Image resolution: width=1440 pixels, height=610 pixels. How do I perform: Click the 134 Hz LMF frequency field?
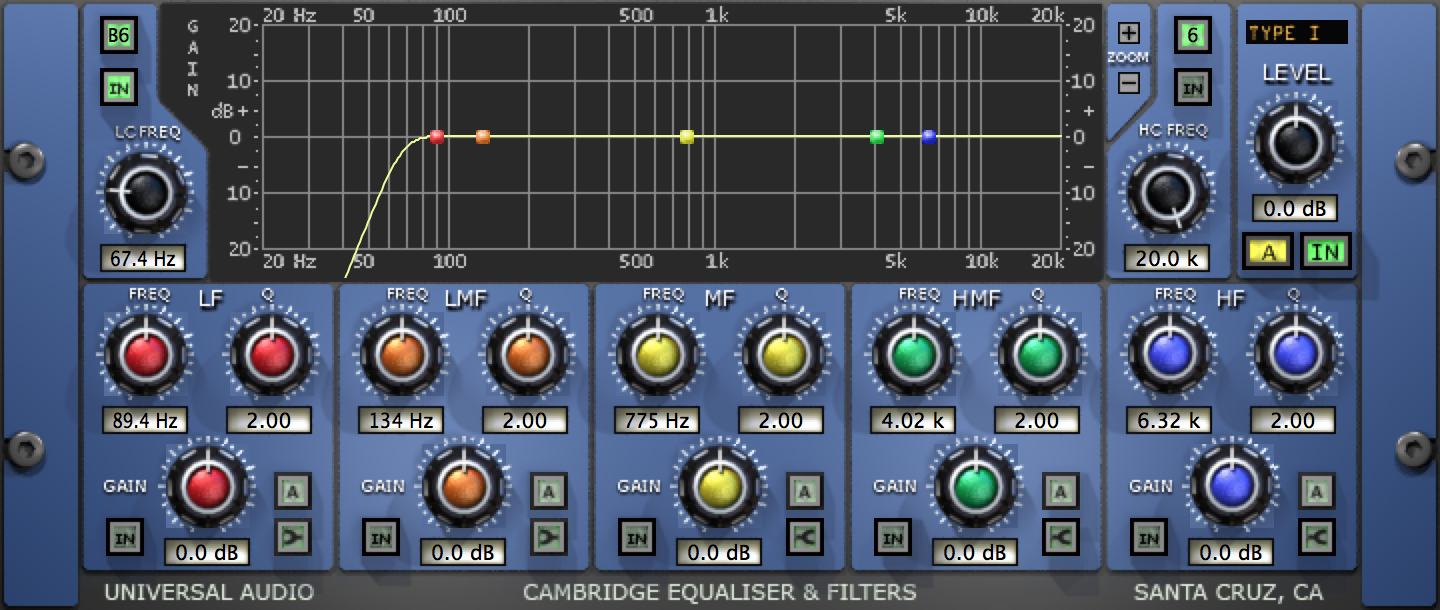coord(400,421)
